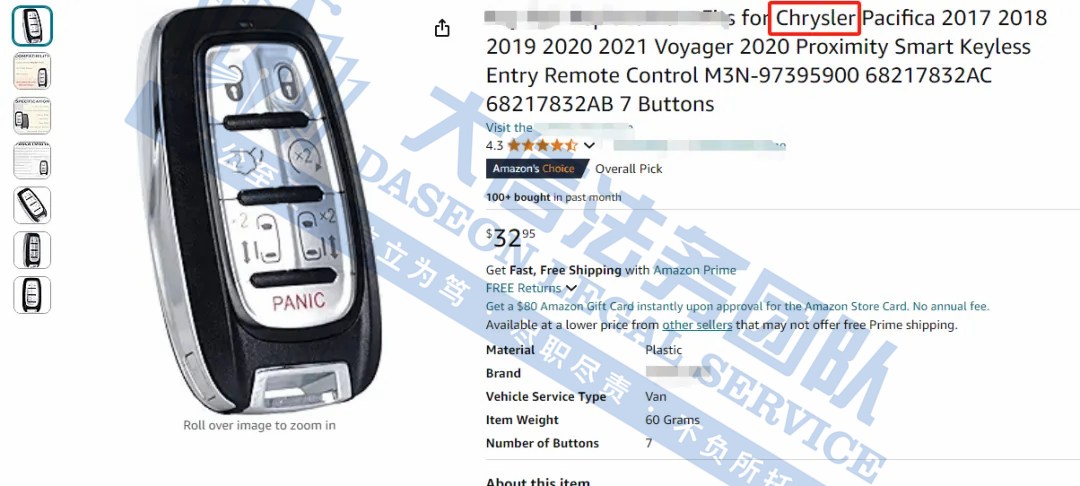1080x486 pixels.
Task: Click the Amazon's Choice badge
Action: 537,169
